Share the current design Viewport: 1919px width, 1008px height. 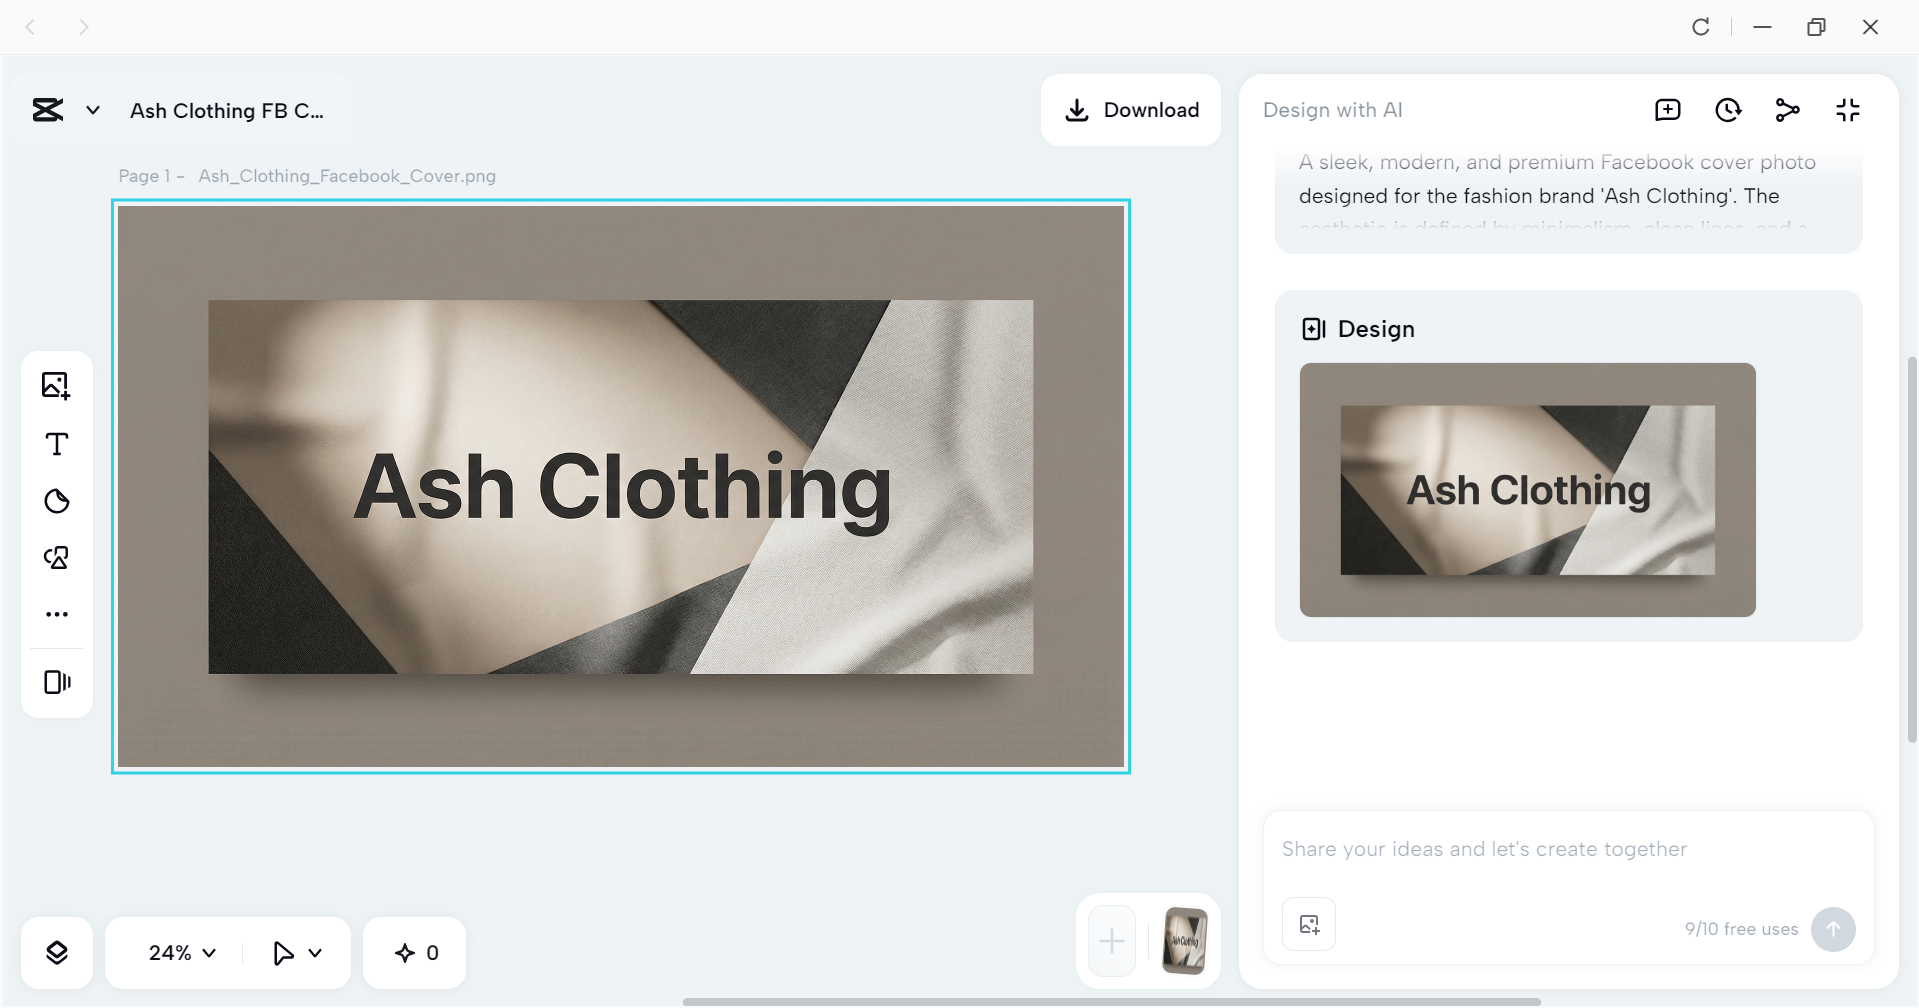[1788, 109]
